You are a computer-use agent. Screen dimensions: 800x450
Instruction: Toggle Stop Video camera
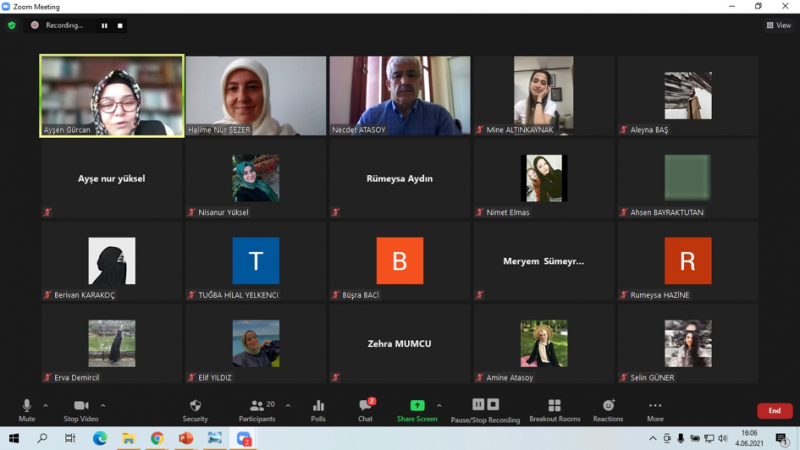[x=80, y=409]
